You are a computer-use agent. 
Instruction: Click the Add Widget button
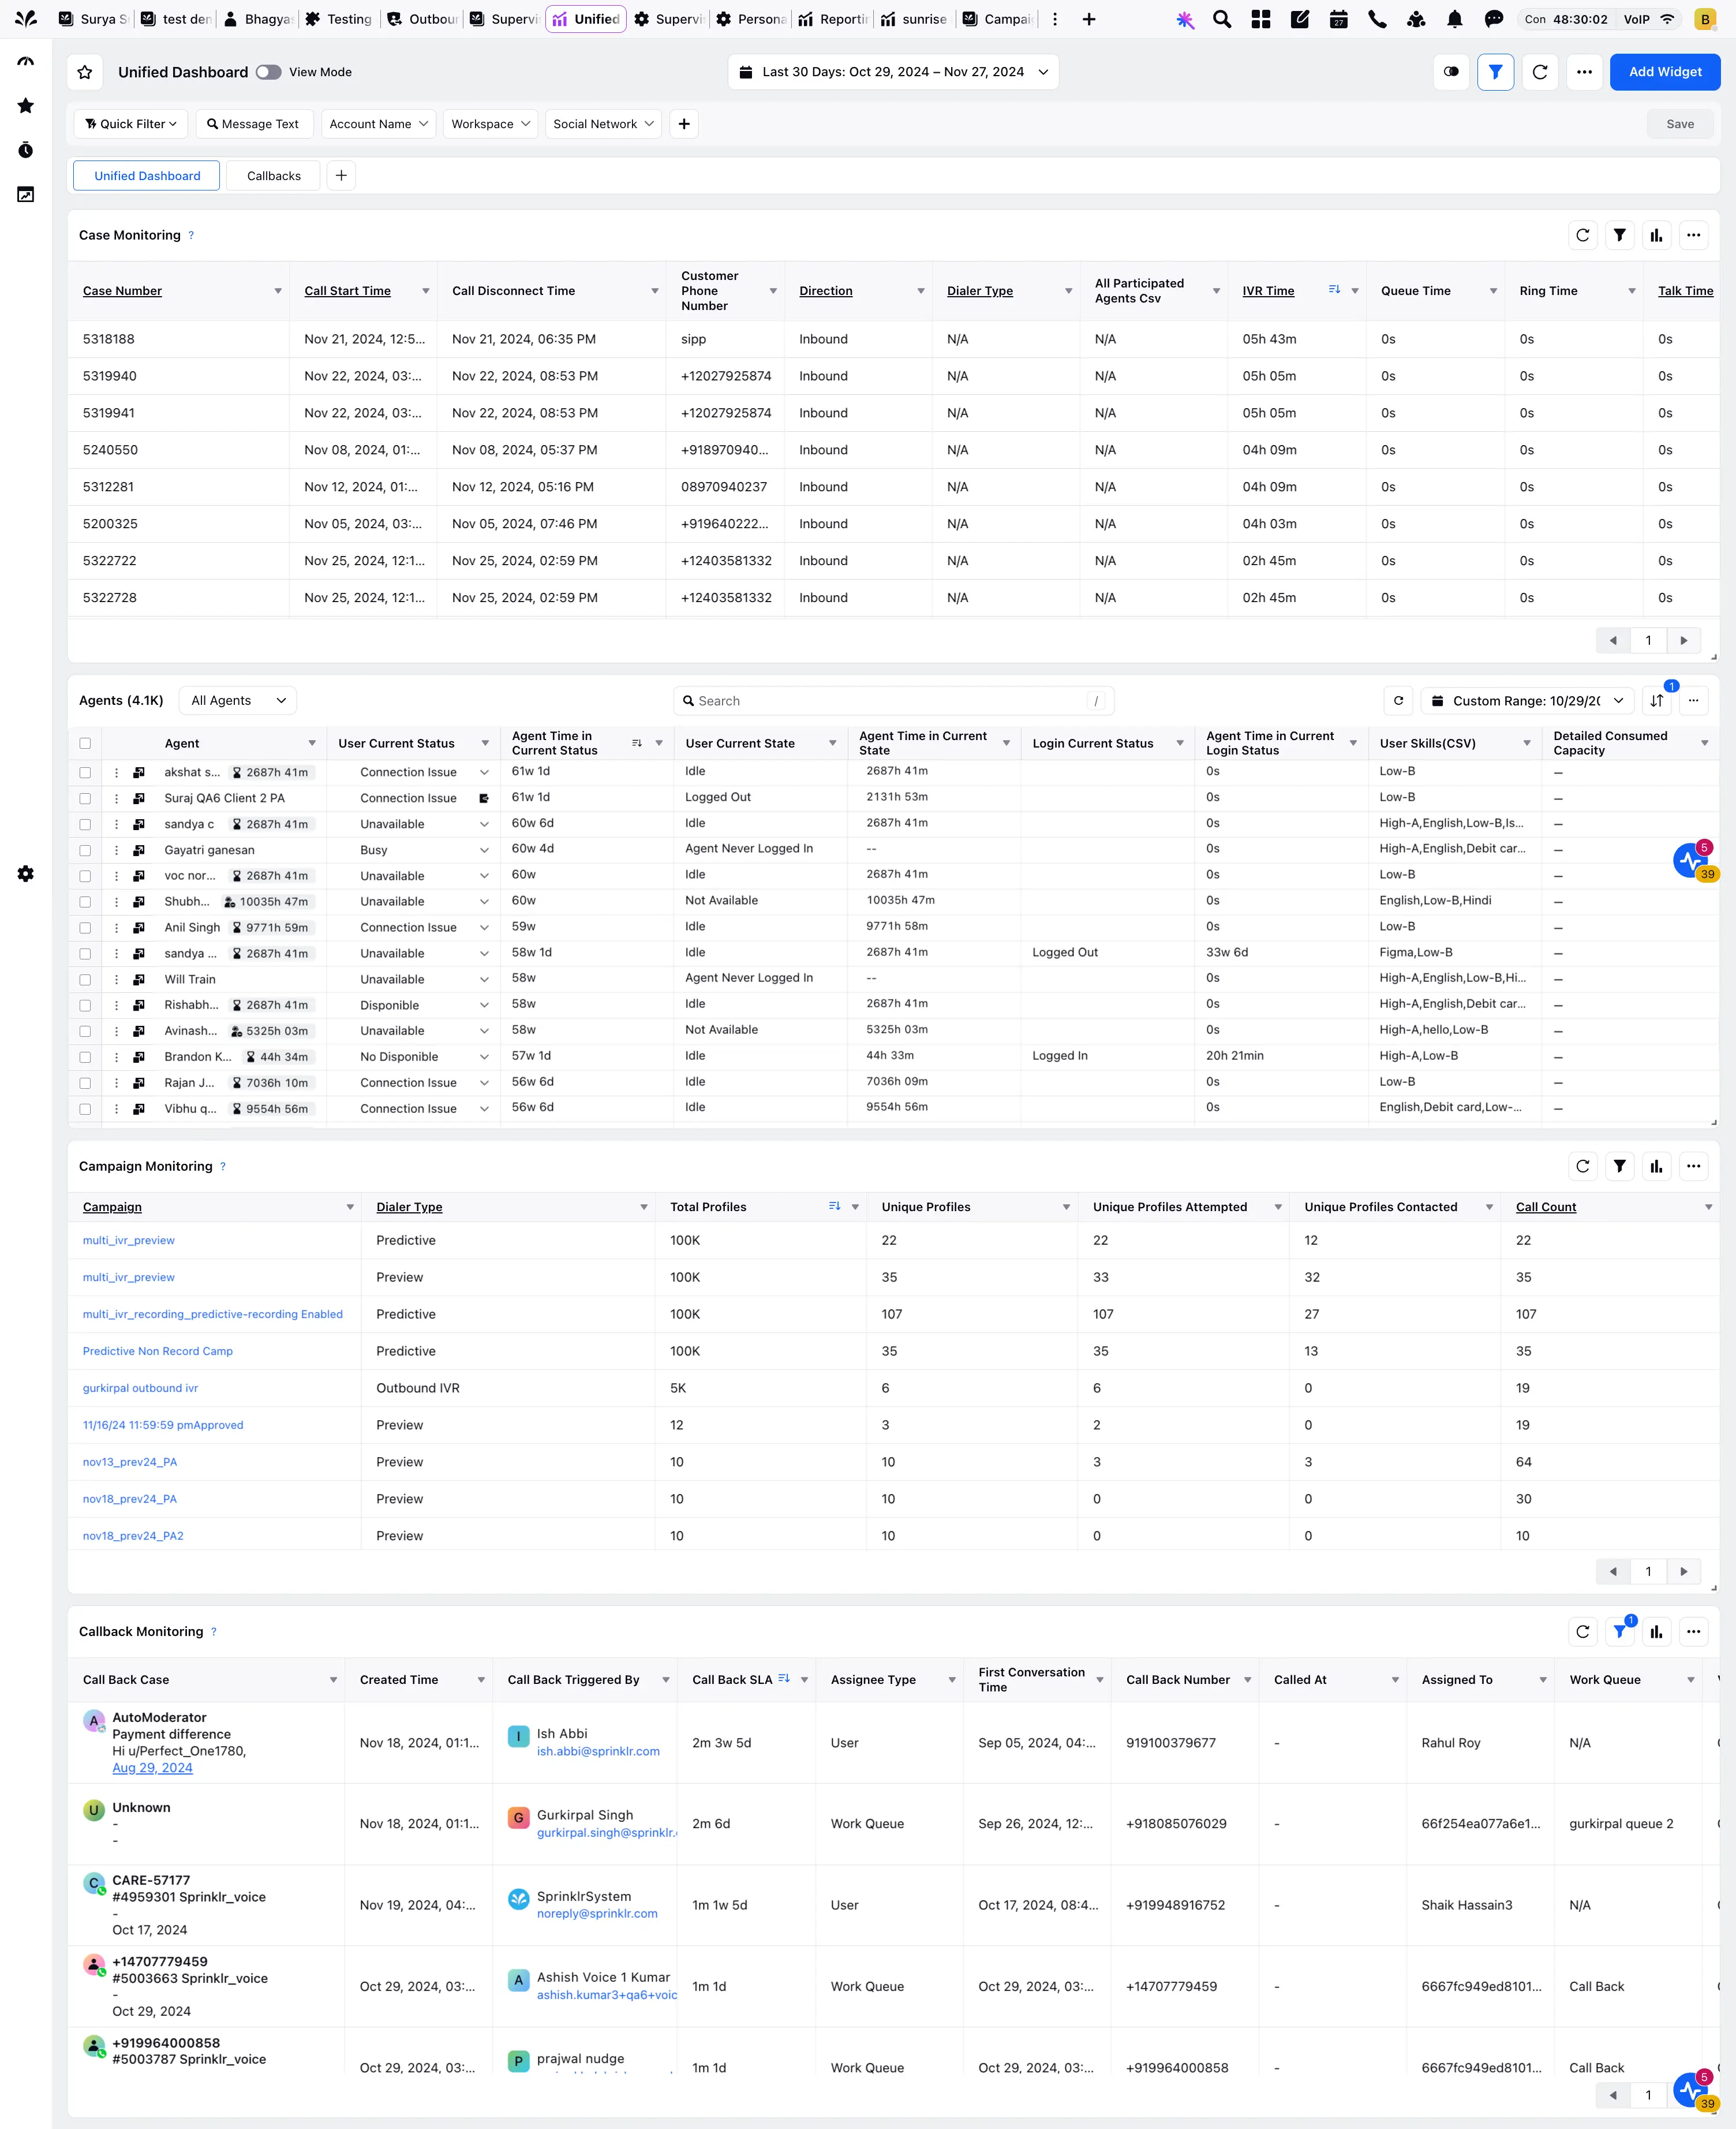1664,71
